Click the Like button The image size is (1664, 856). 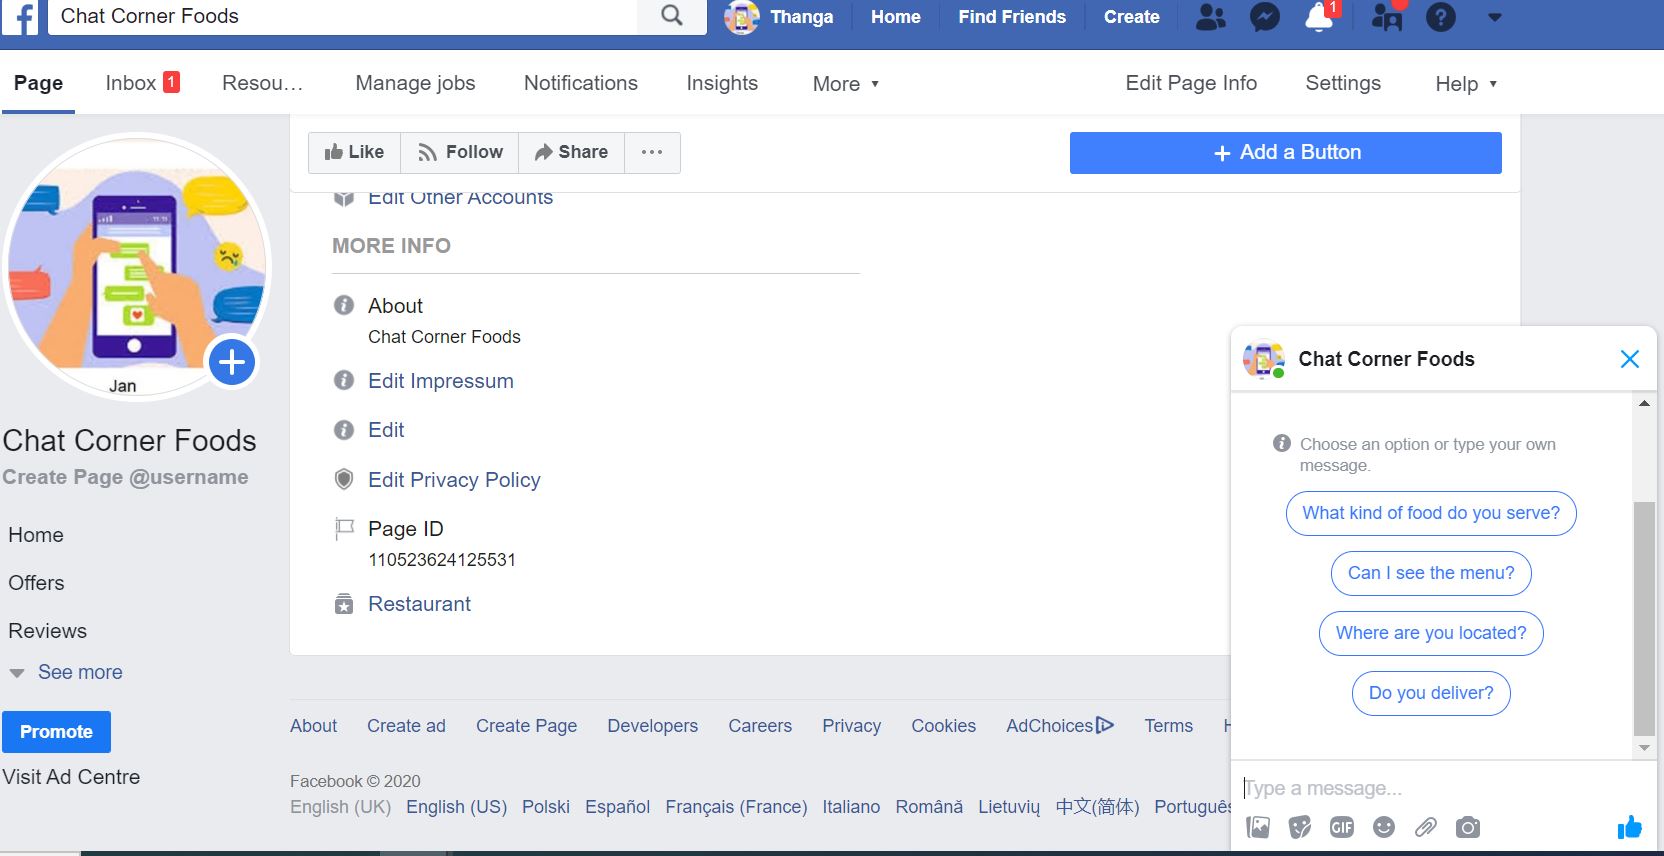(354, 152)
